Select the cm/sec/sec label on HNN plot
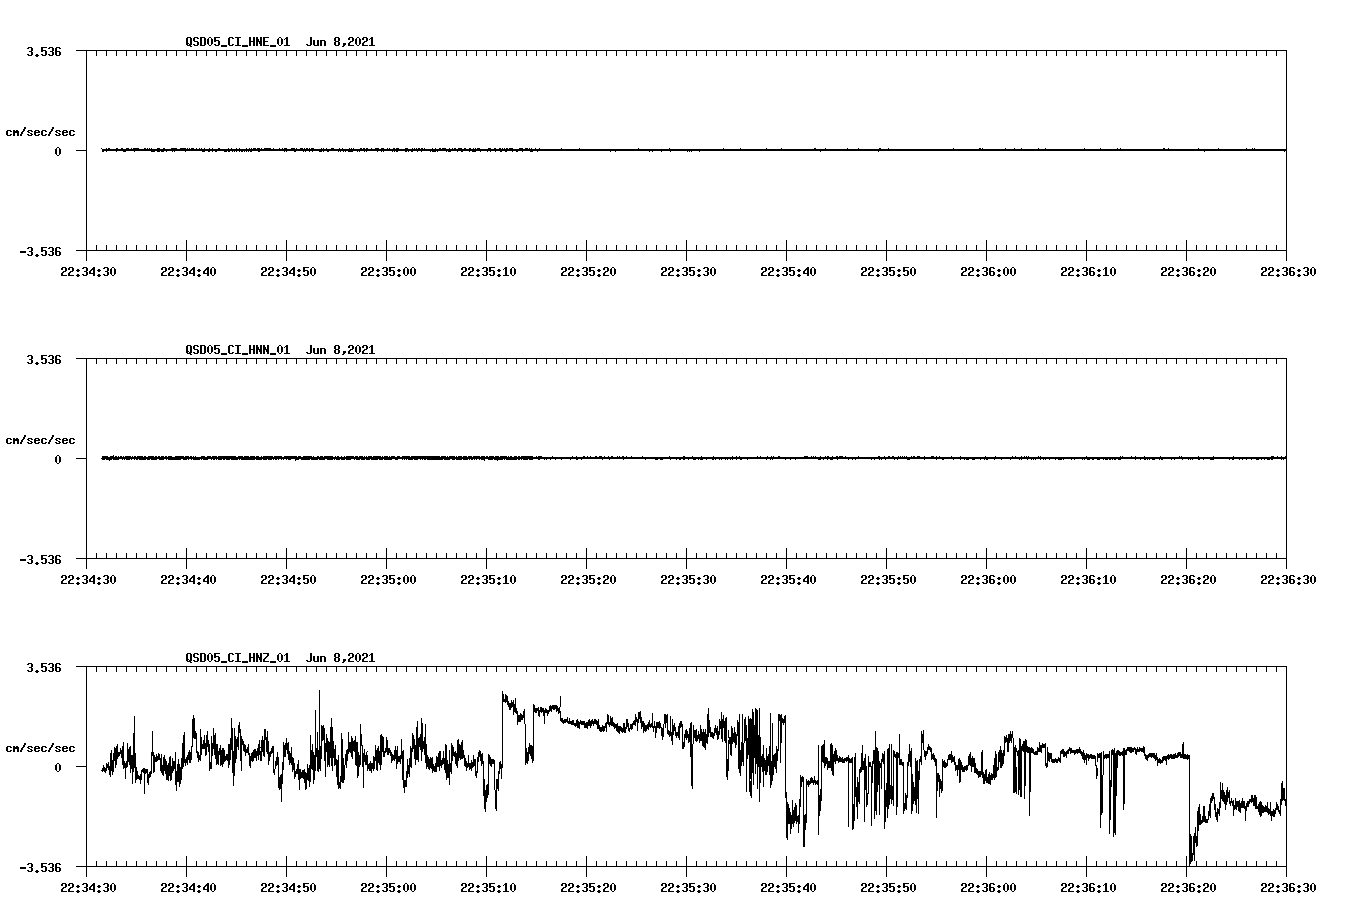 point(41,440)
